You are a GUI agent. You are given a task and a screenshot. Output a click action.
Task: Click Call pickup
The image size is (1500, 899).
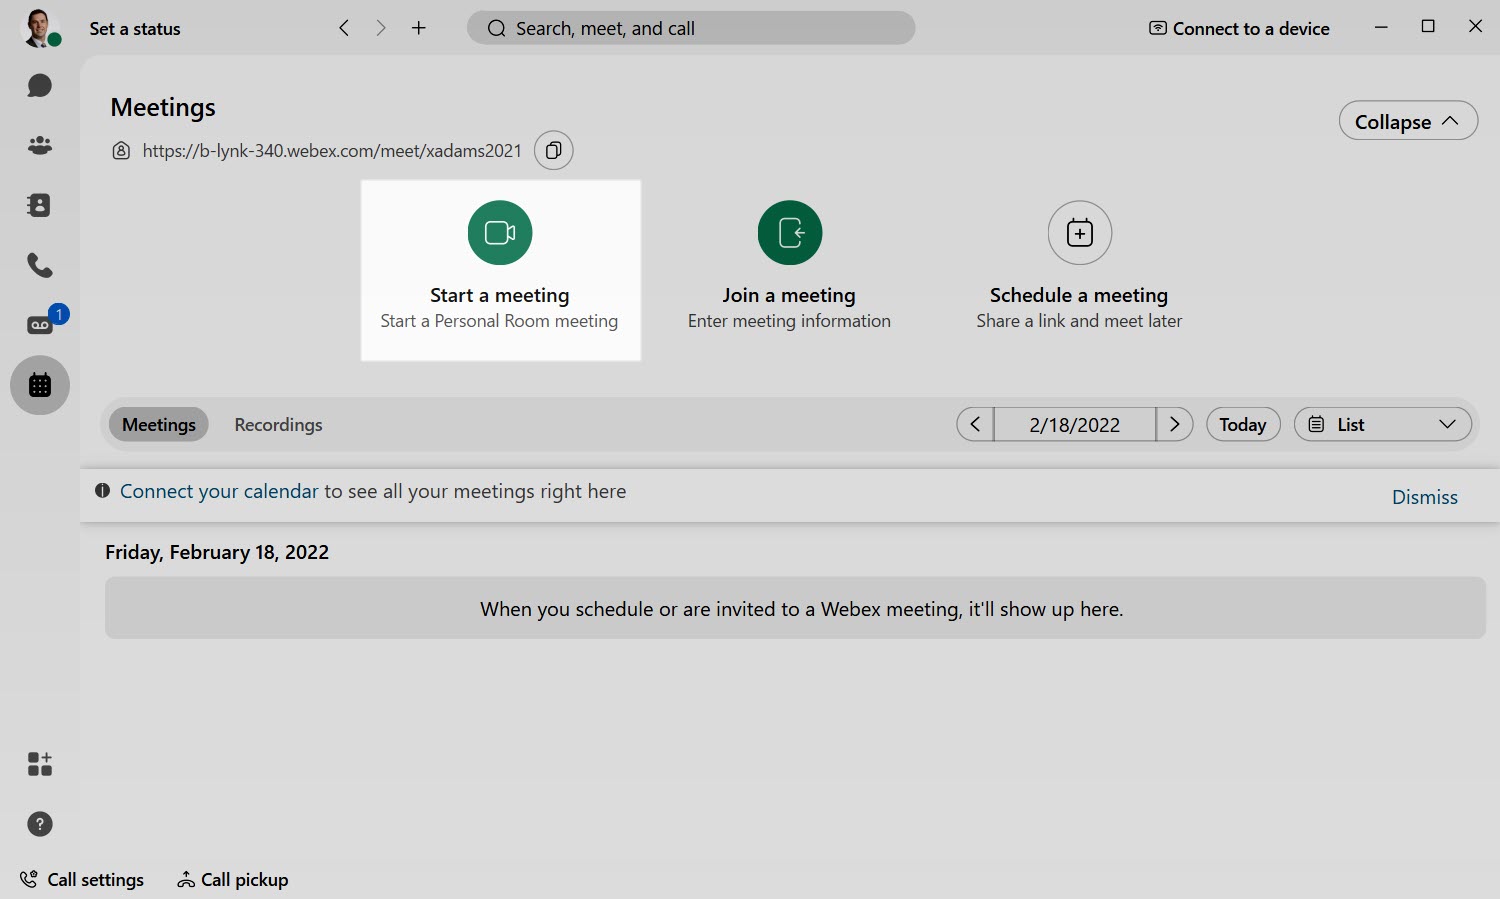coord(233,879)
